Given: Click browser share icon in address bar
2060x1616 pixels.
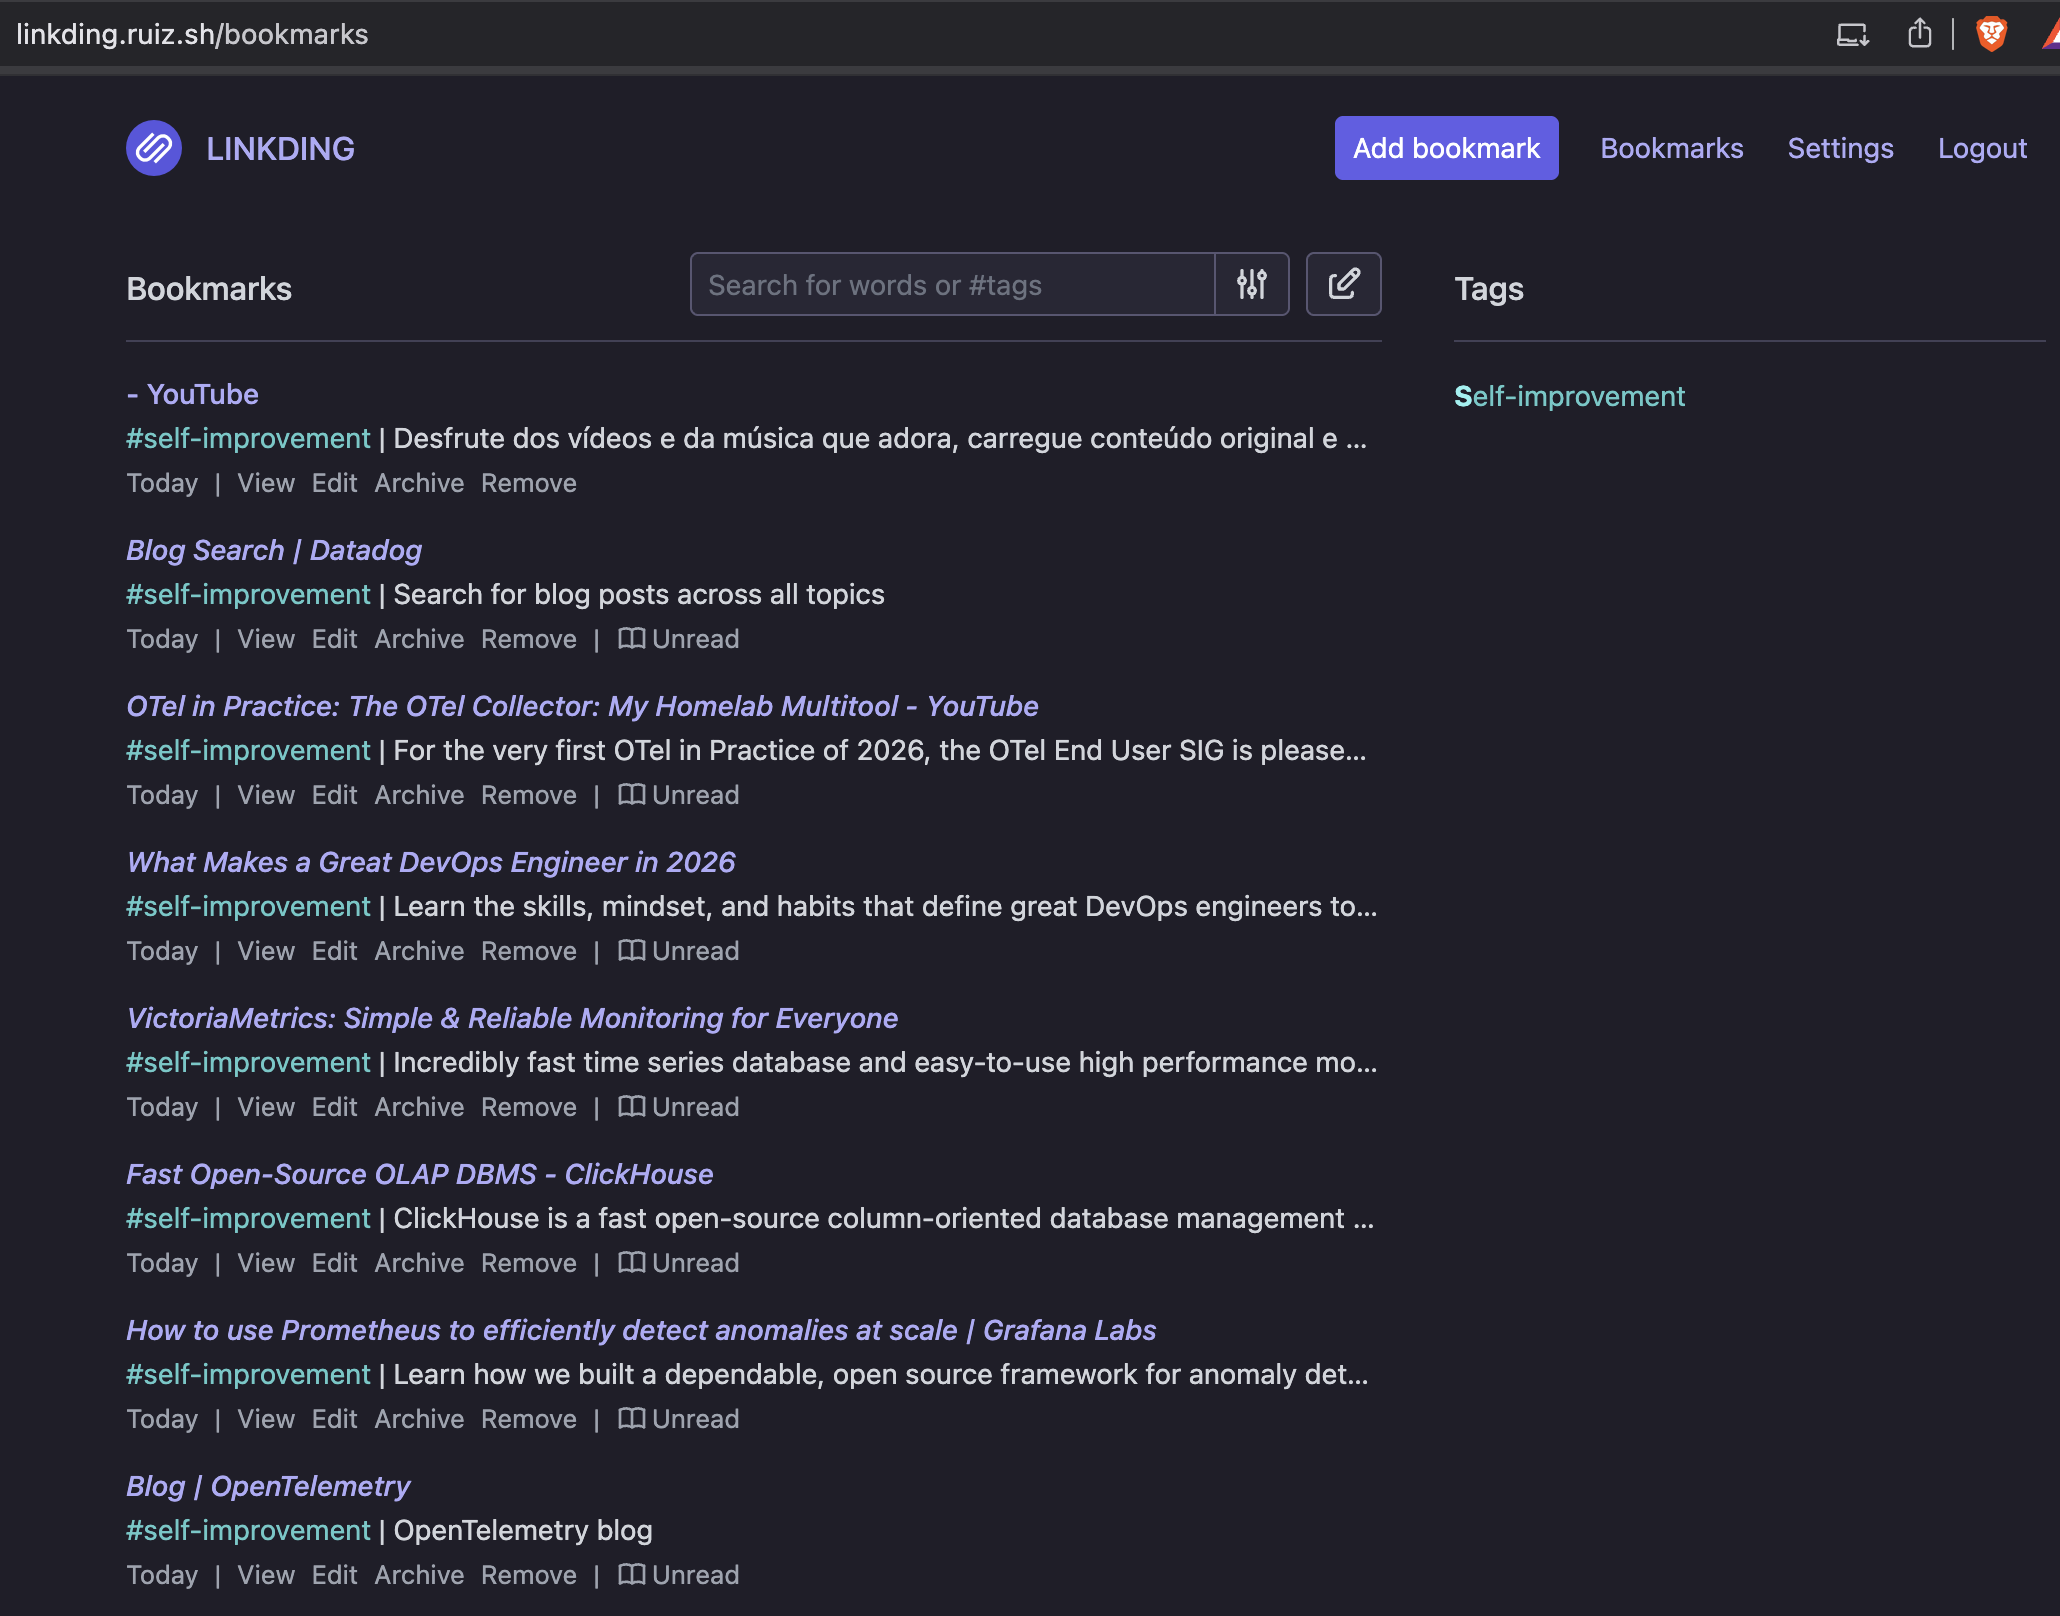Looking at the screenshot, I should (x=1919, y=34).
